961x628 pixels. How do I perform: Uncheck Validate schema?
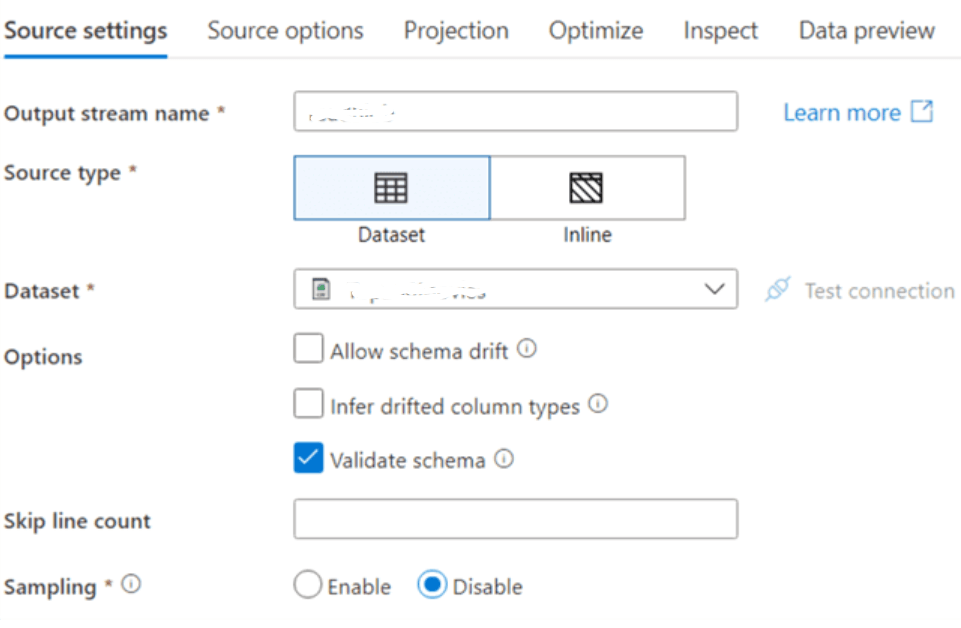[x=309, y=458]
